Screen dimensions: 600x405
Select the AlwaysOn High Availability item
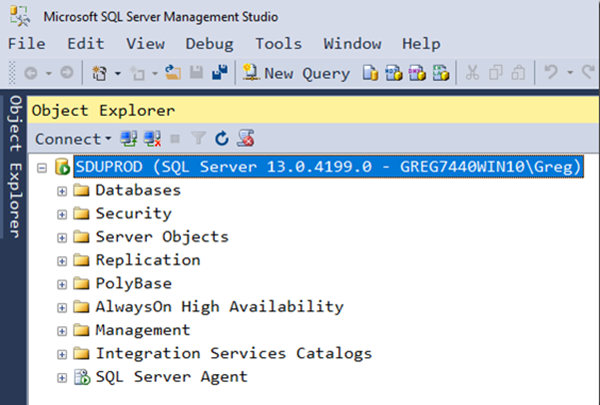pyautogui.click(x=219, y=307)
